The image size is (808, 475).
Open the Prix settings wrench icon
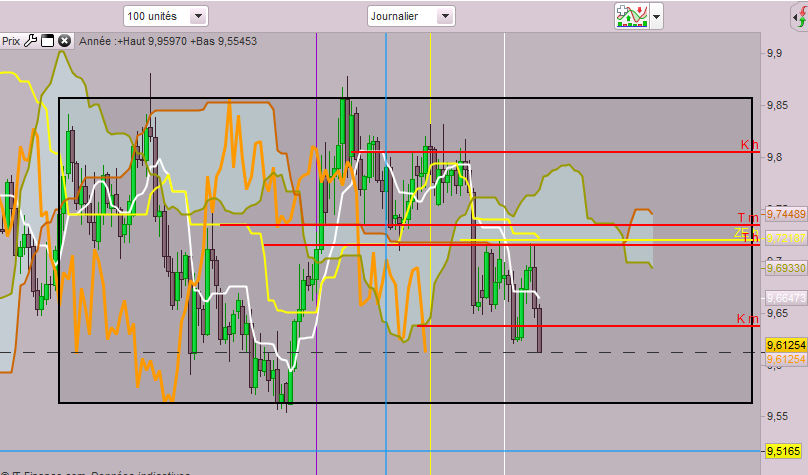30,41
